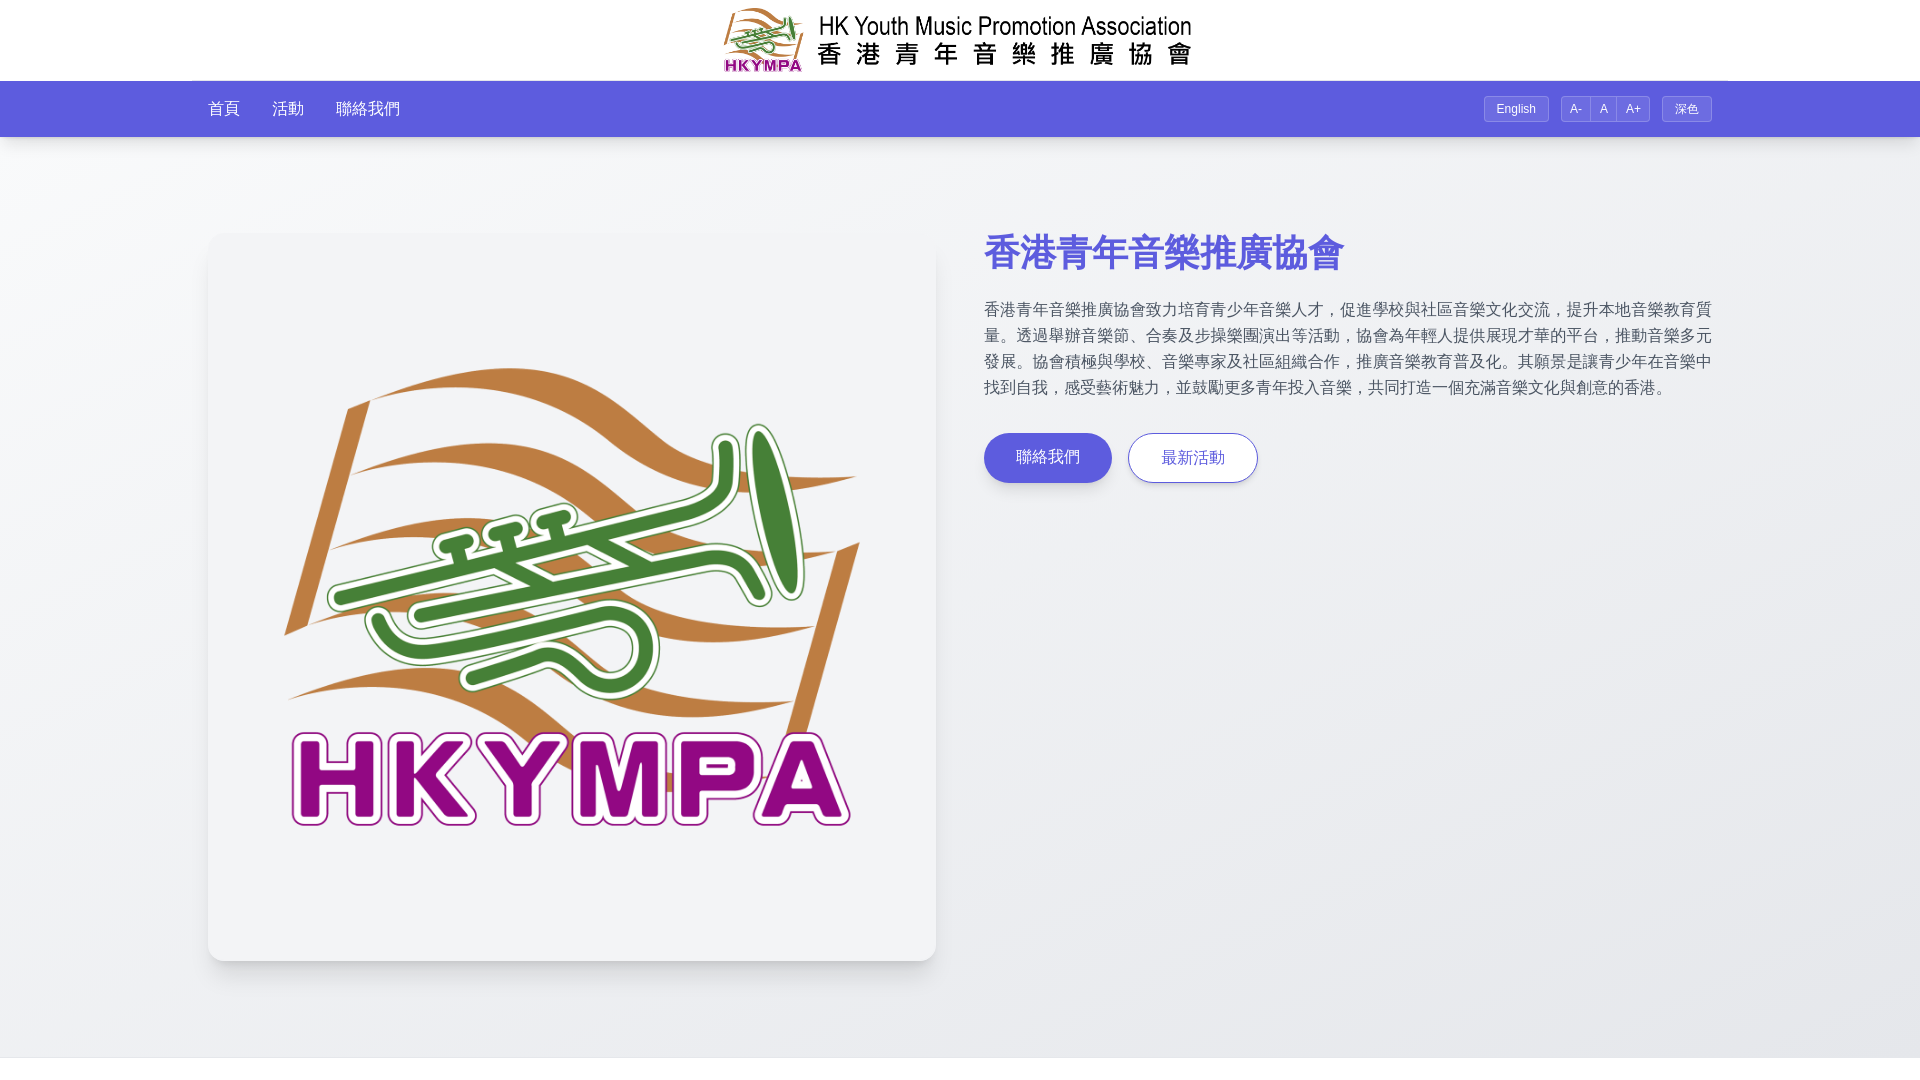The height and width of the screenshot is (1080, 1920).
Task: Click the association description paragraph
Action: (1348, 349)
